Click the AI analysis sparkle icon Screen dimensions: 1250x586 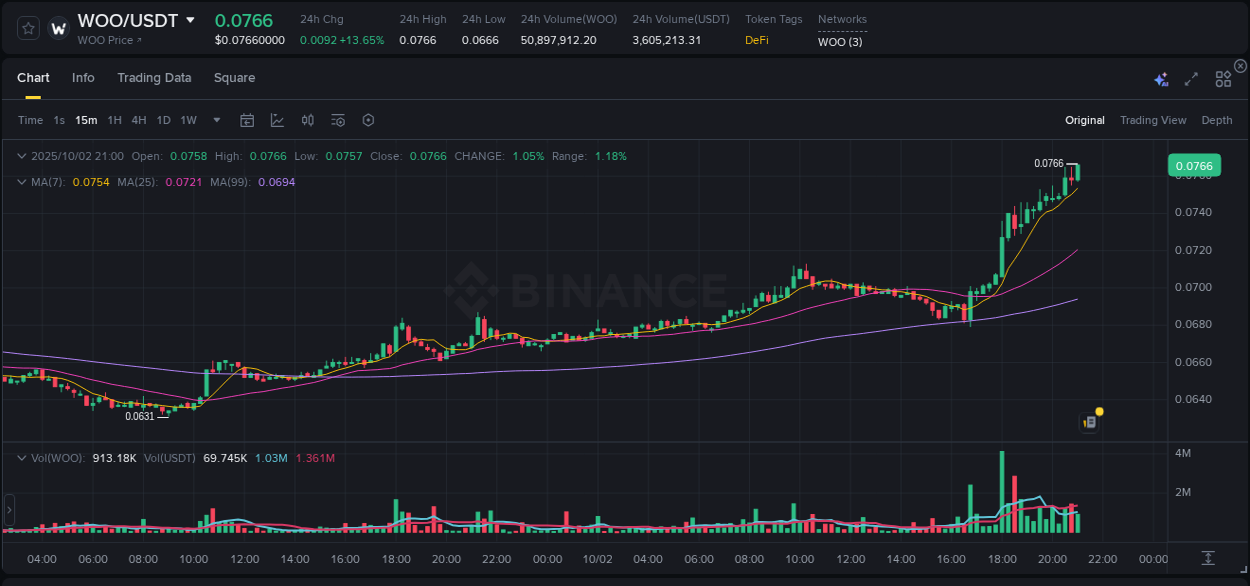(1160, 78)
